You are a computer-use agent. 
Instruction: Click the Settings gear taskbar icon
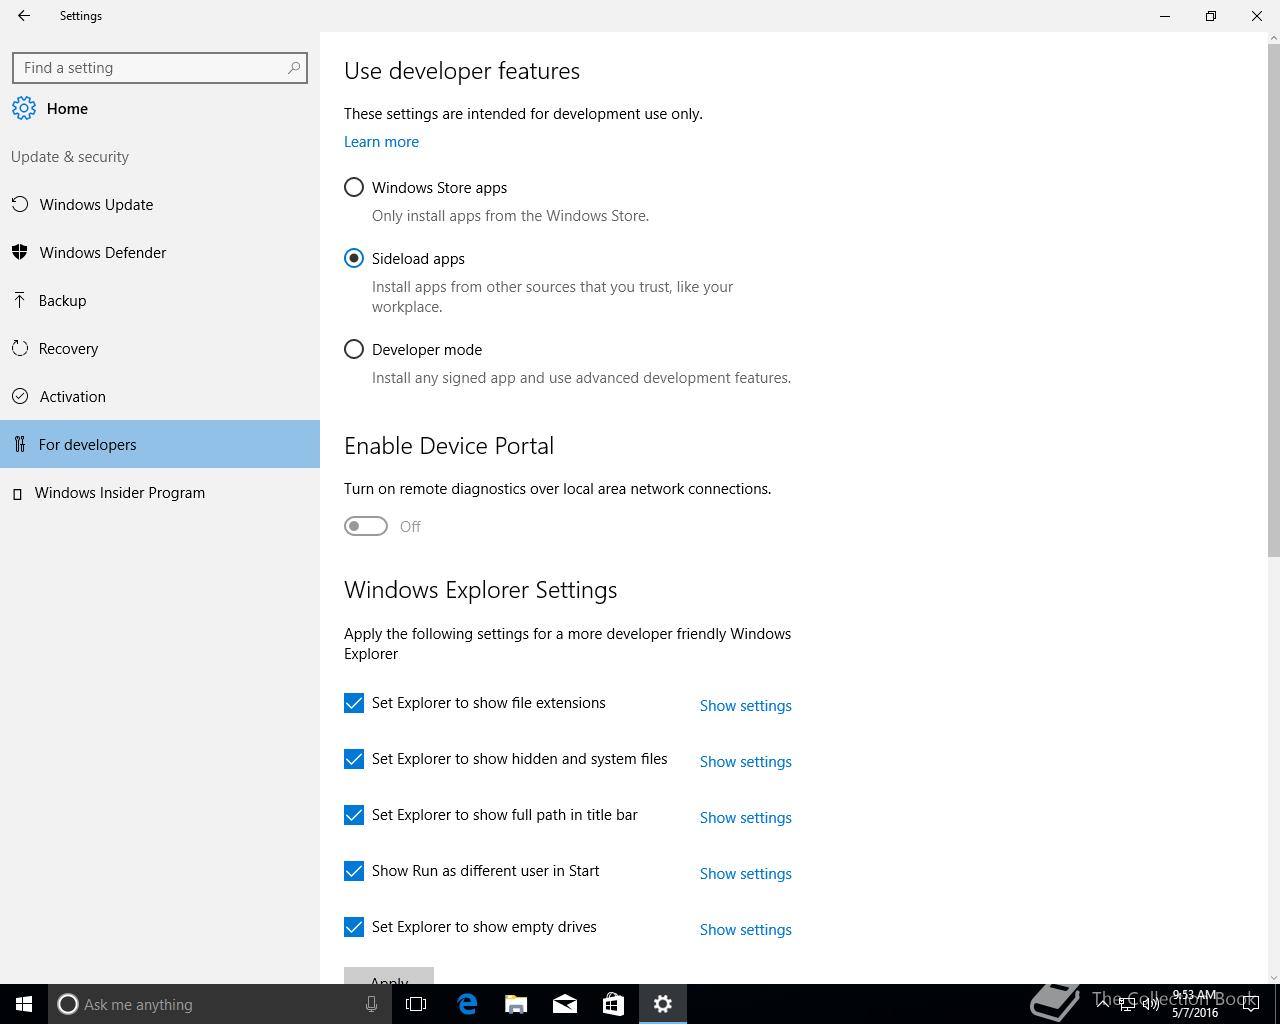click(663, 1004)
